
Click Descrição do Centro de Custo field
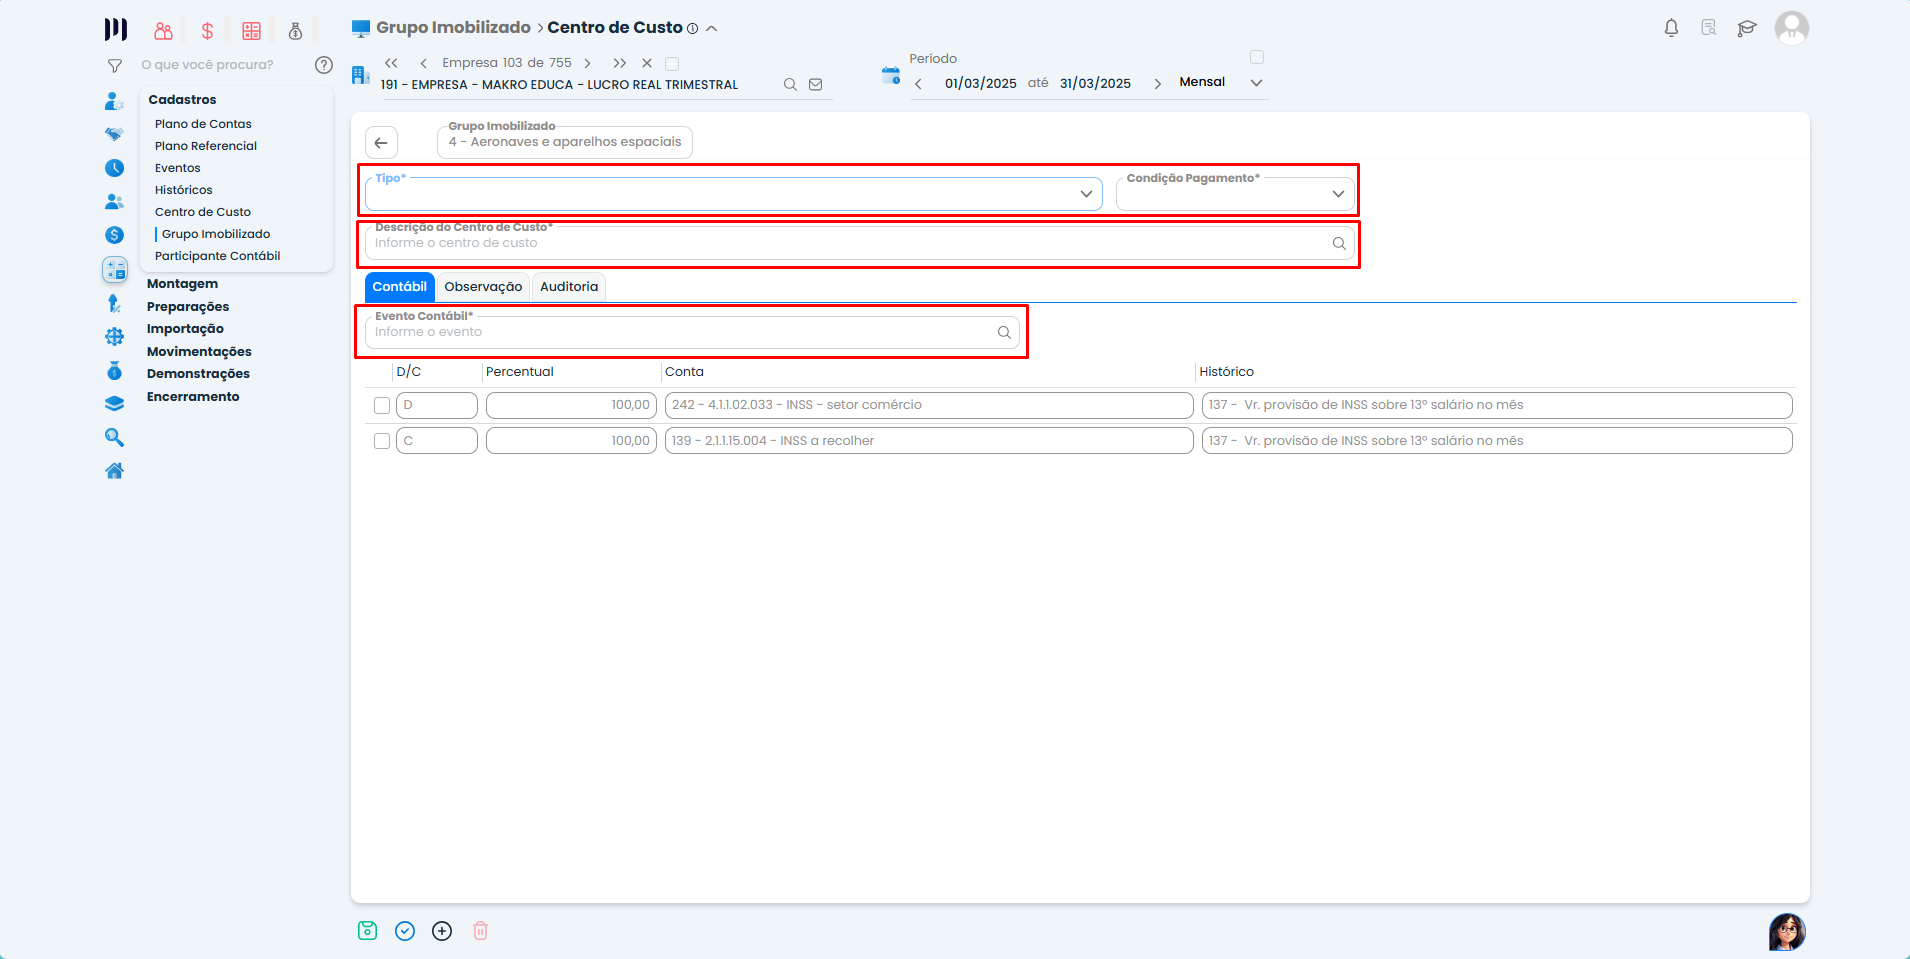(850, 244)
